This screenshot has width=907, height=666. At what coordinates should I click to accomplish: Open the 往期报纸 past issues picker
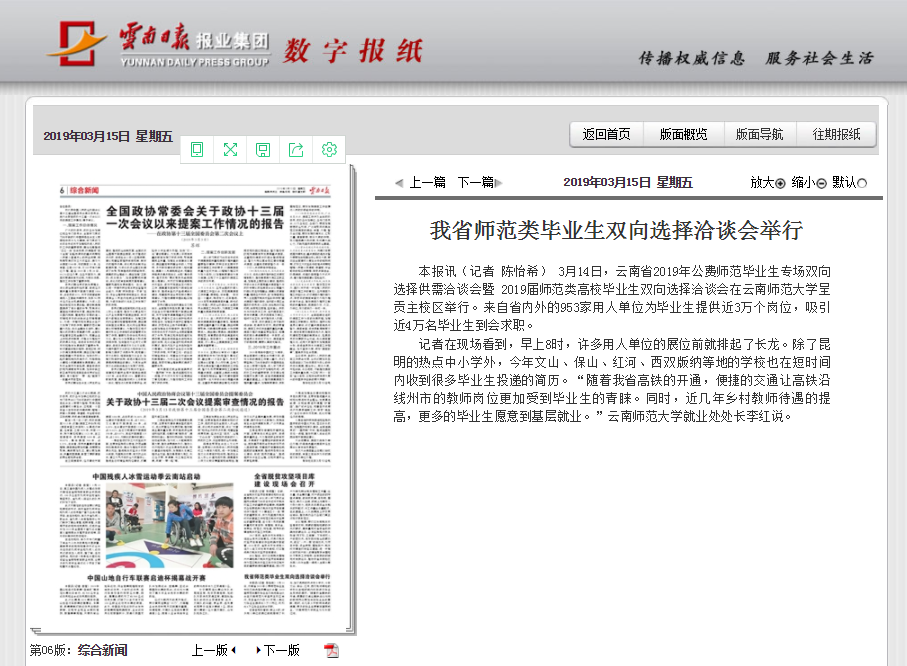(x=836, y=135)
